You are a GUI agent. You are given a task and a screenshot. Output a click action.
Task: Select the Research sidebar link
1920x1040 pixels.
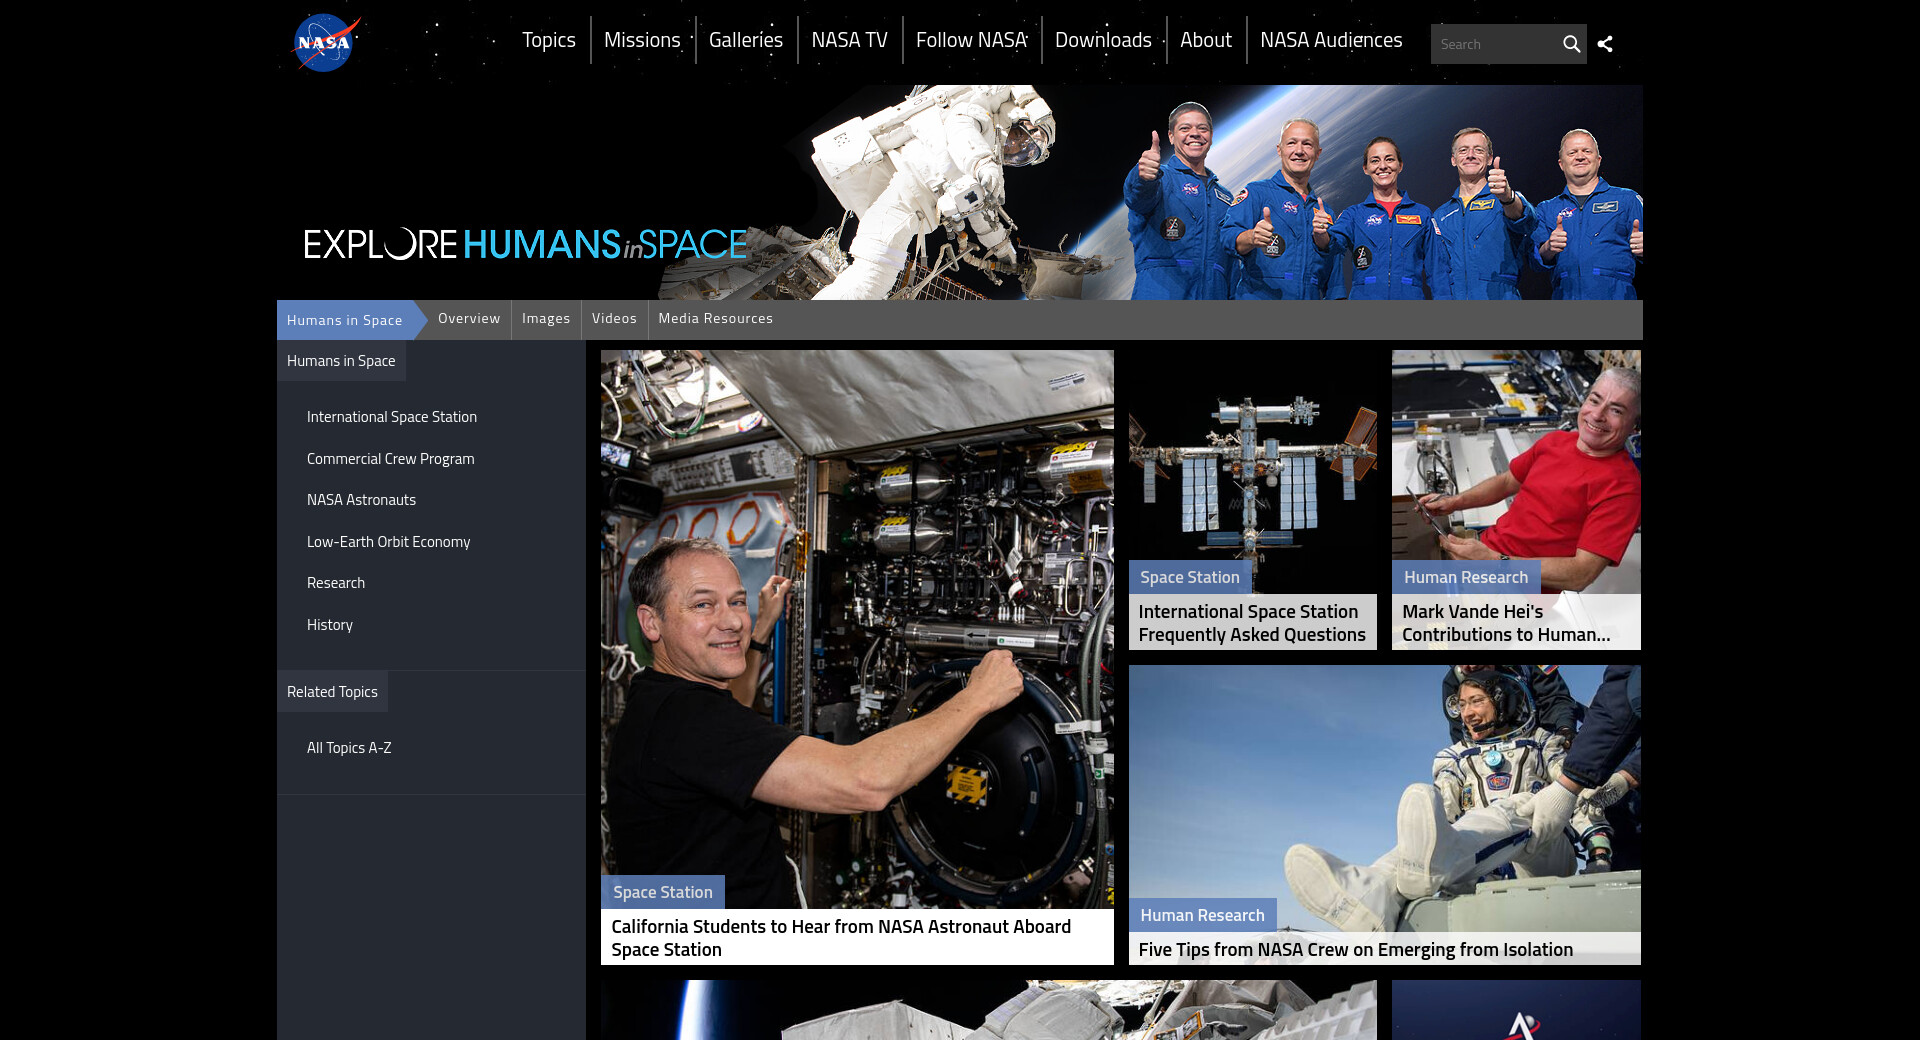(336, 583)
